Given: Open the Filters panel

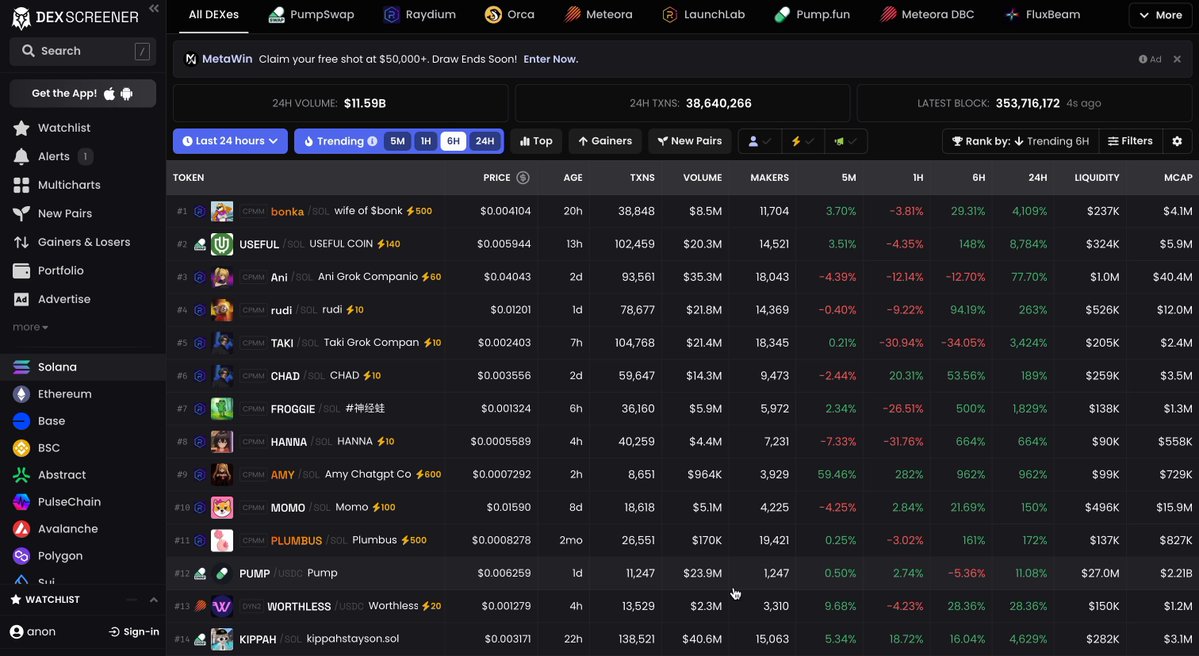Looking at the screenshot, I should point(1130,141).
